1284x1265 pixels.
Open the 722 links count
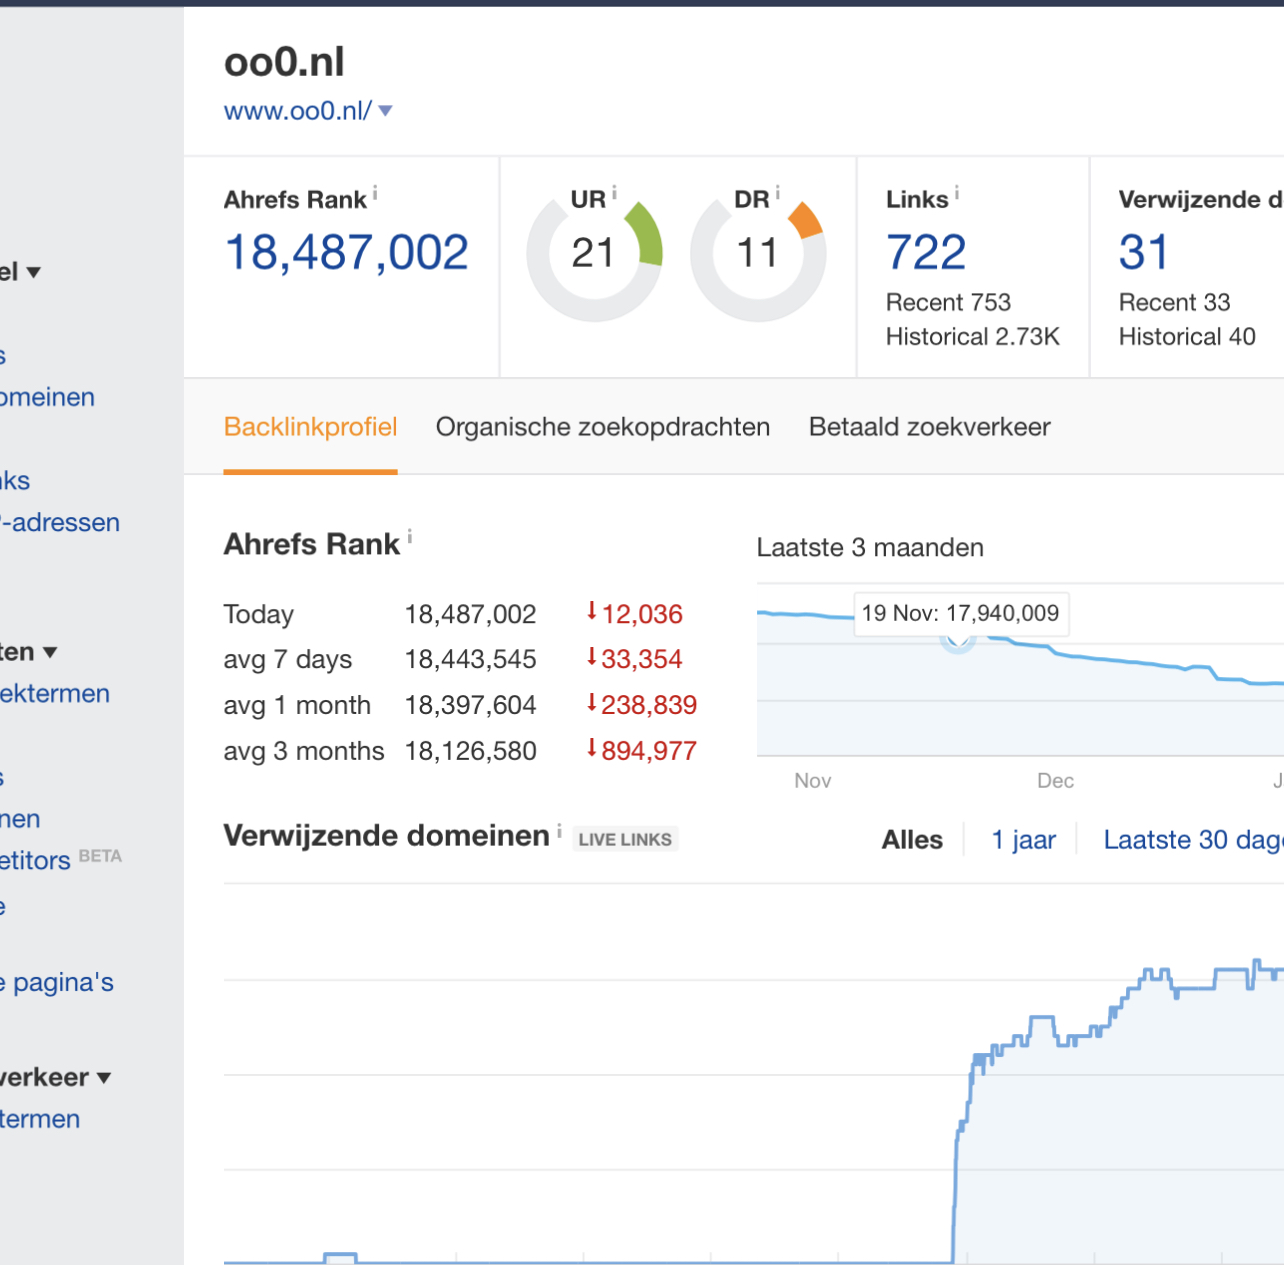(x=926, y=252)
